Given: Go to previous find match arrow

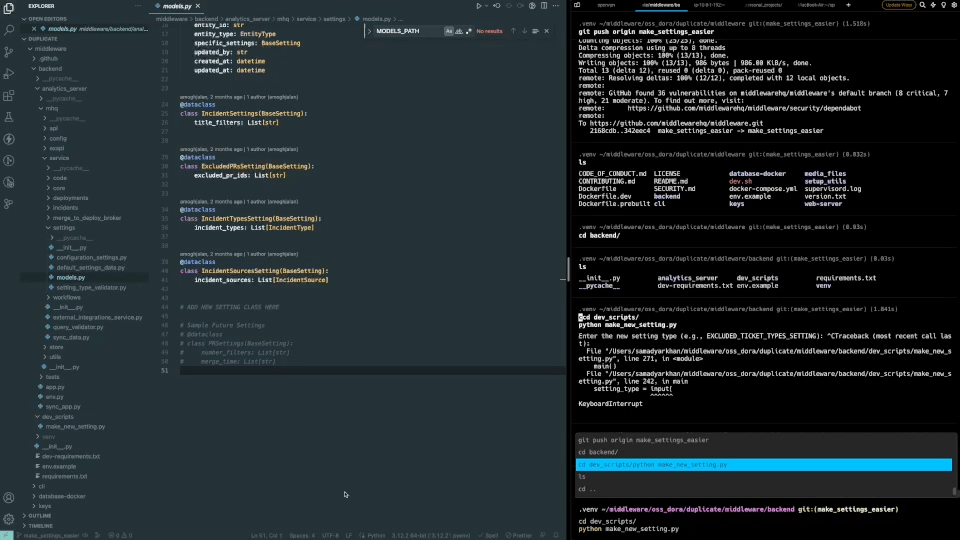Looking at the screenshot, I should [513, 31].
